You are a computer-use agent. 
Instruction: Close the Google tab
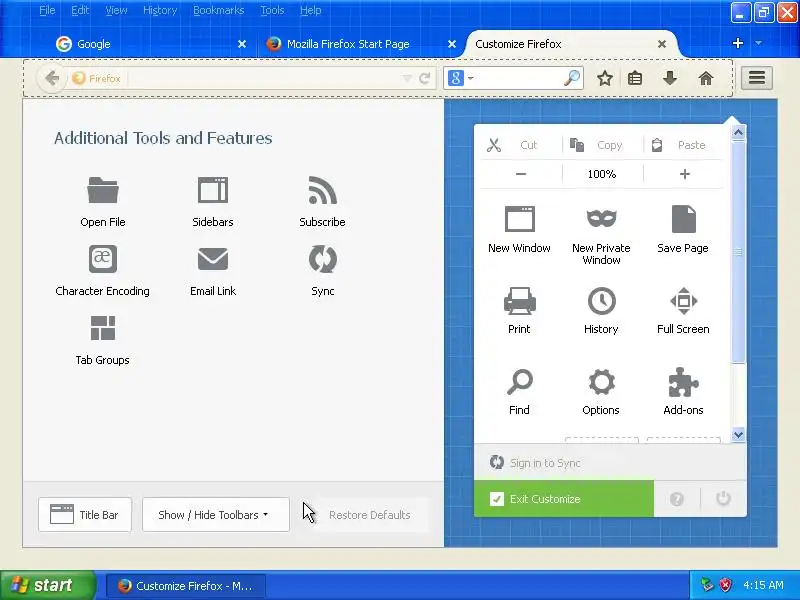242,44
